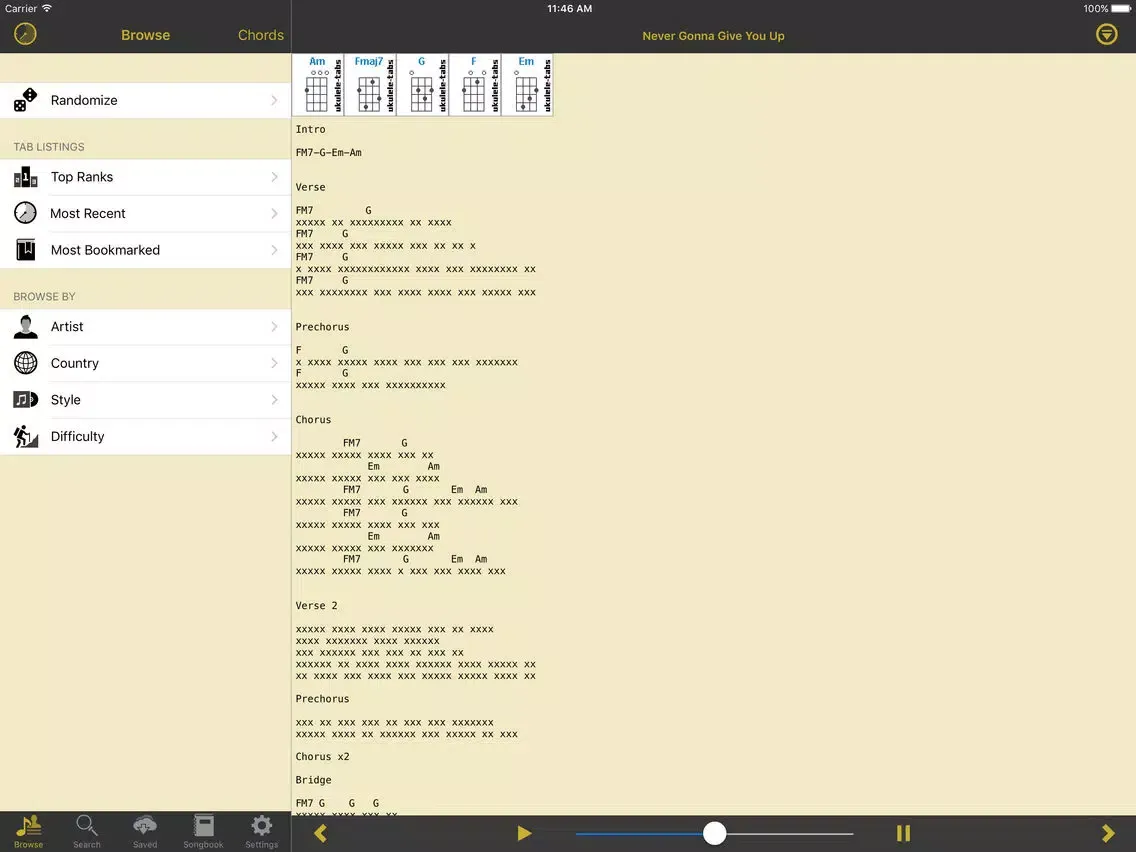Open the circled dropdown menu at top right
This screenshot has width=1136, height=852.
pos(1106,35)
